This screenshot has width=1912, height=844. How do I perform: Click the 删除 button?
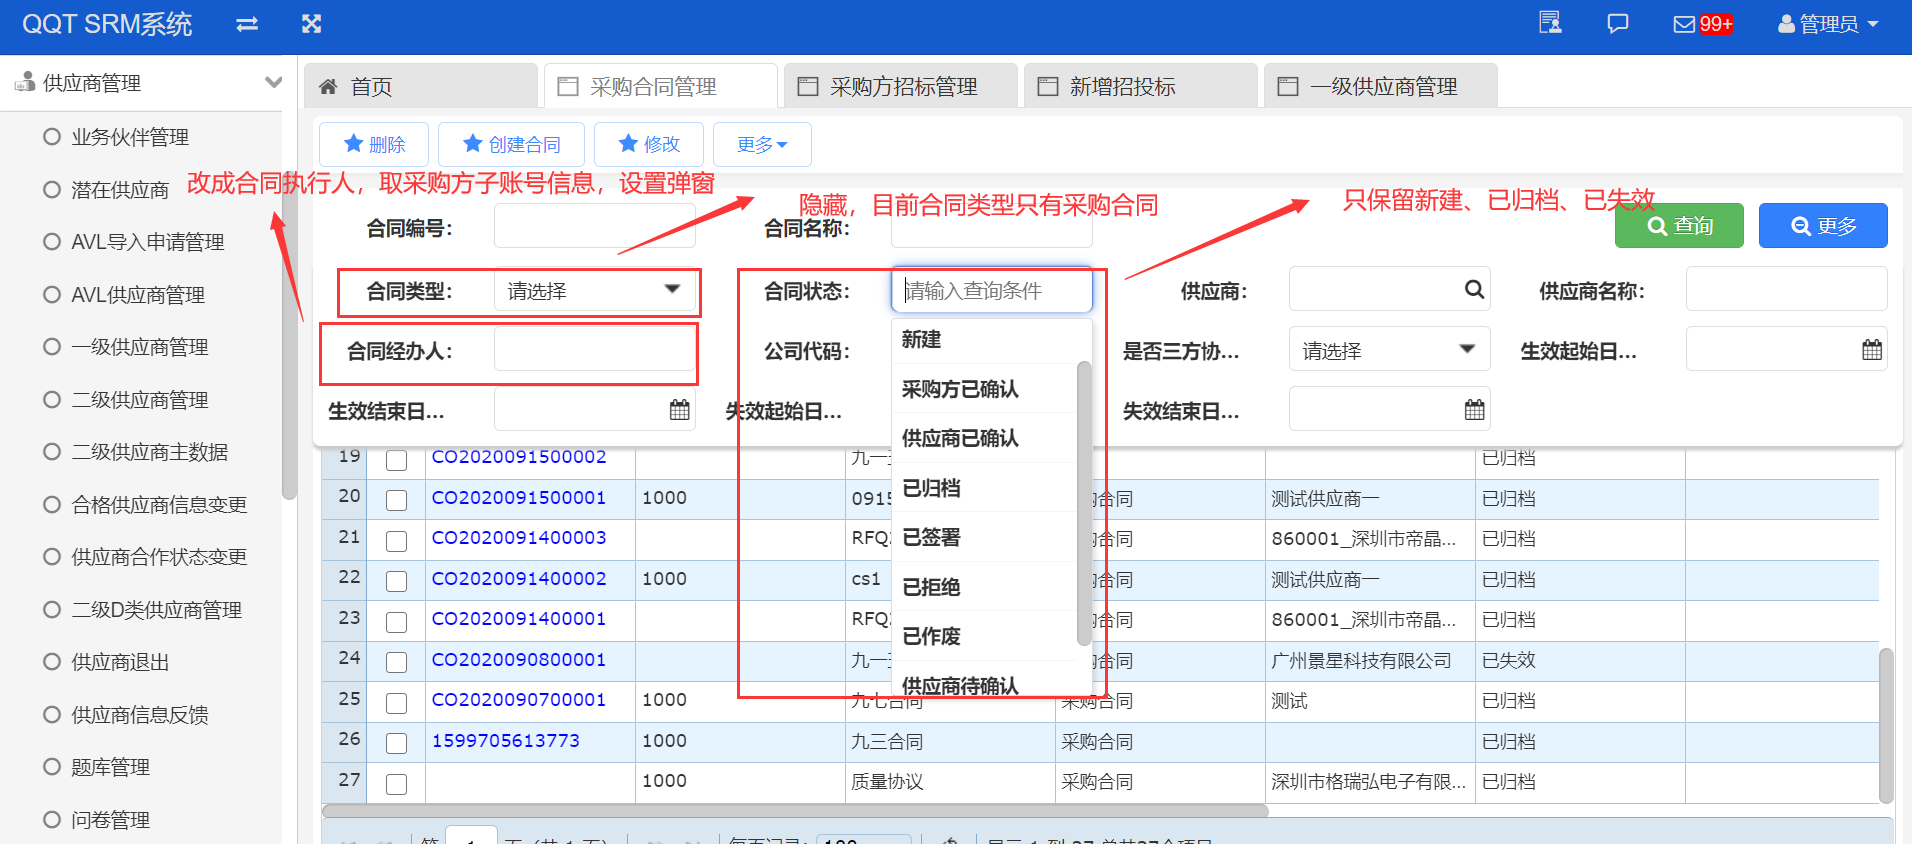374,145
